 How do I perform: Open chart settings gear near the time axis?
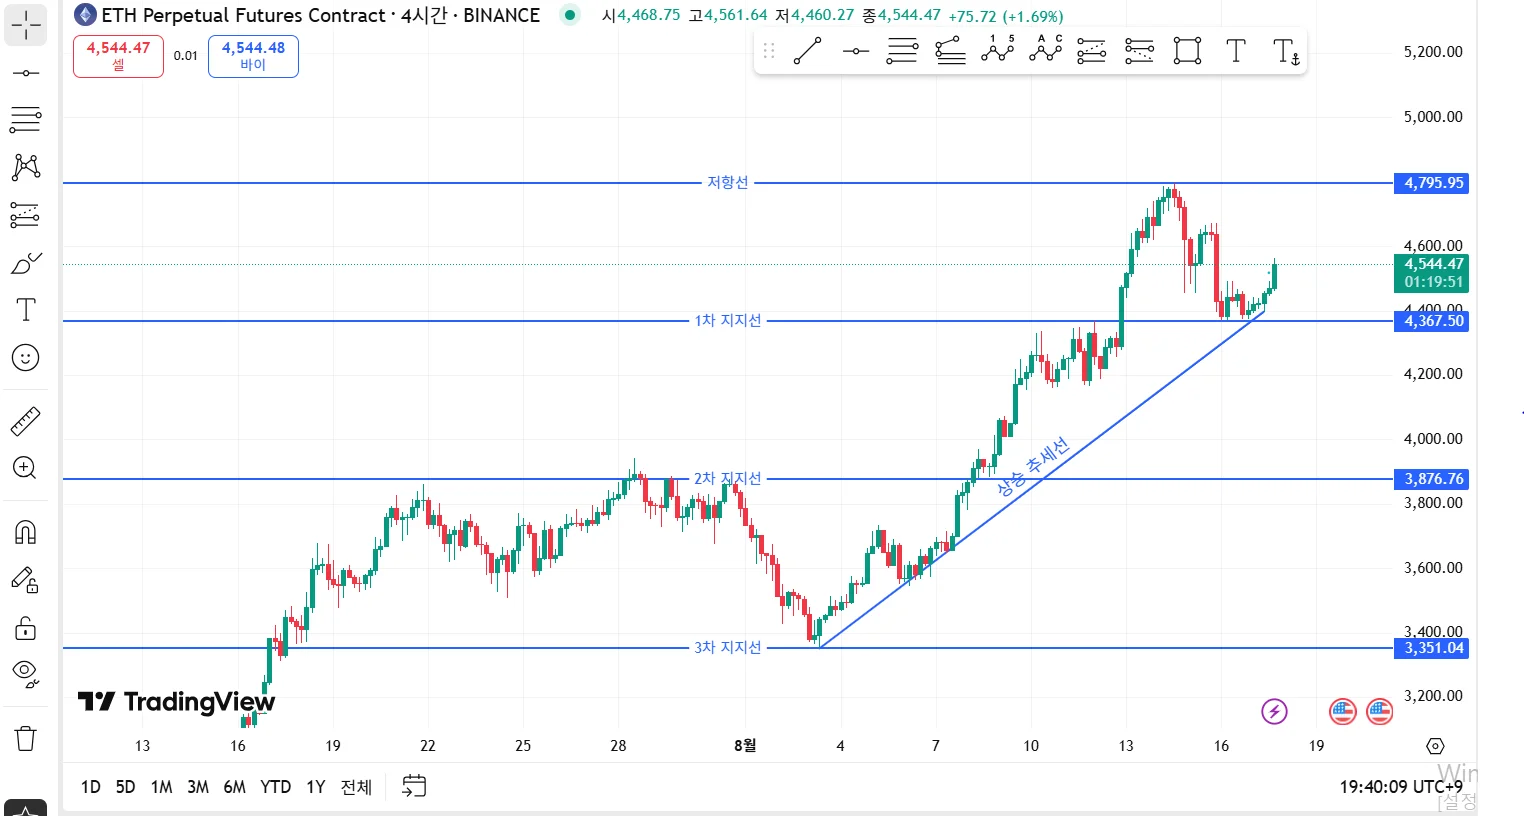point(1435,746)
